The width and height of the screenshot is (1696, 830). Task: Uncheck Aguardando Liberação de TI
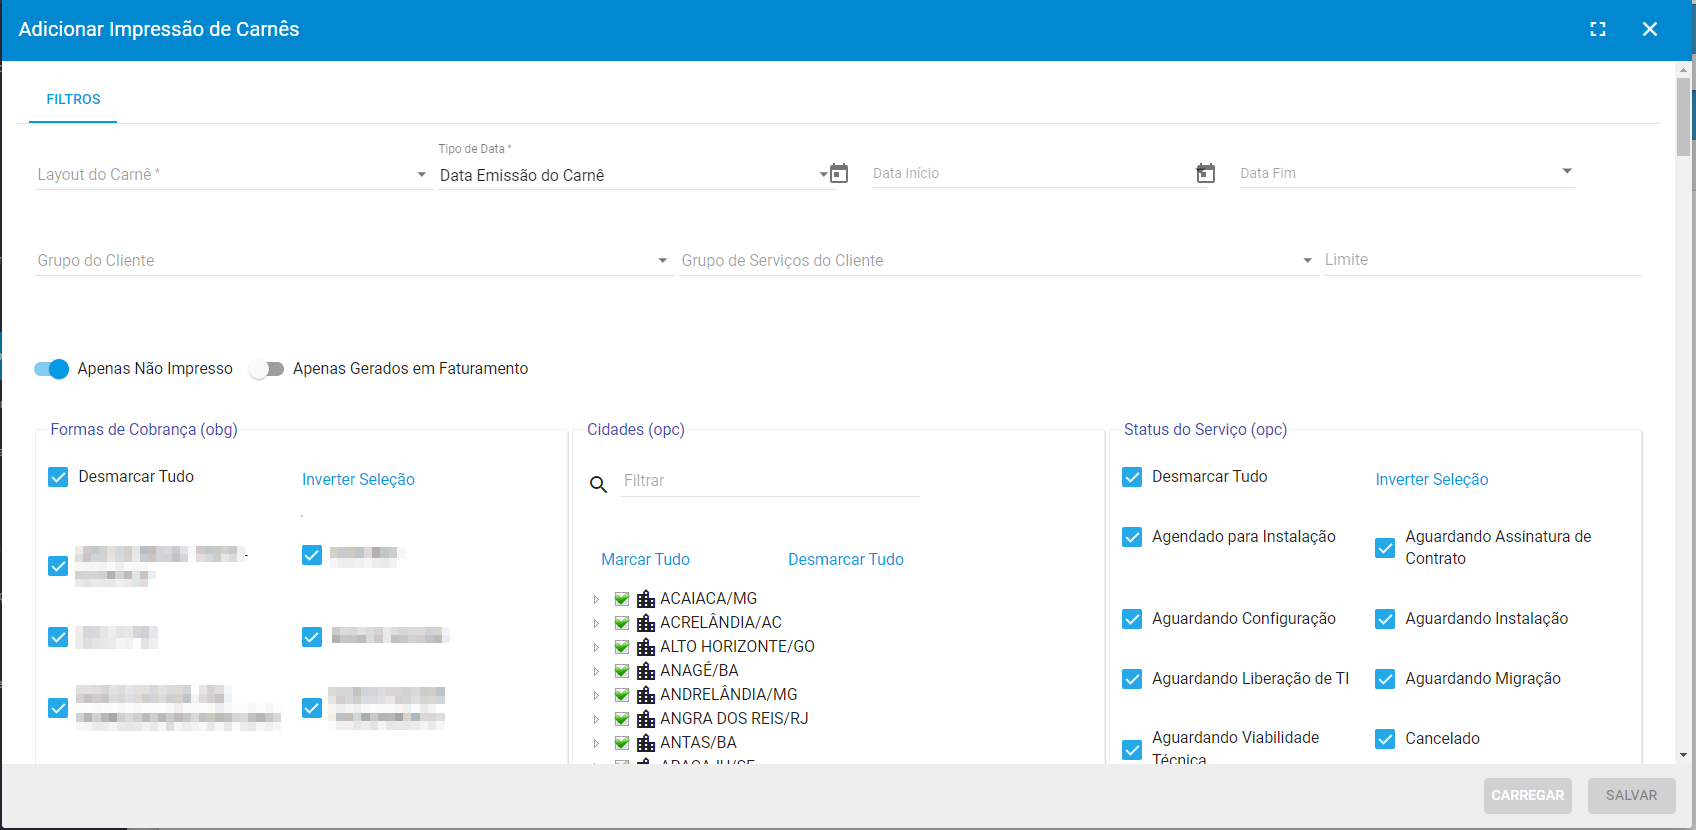[x=1132, y=679]
